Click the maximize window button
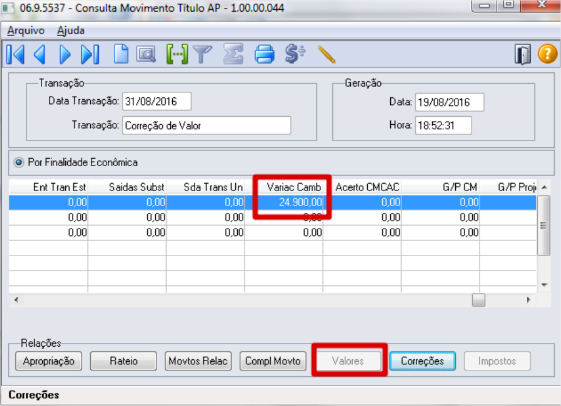The height and width of the screenshot is (406, 561). tap(508, 5)
